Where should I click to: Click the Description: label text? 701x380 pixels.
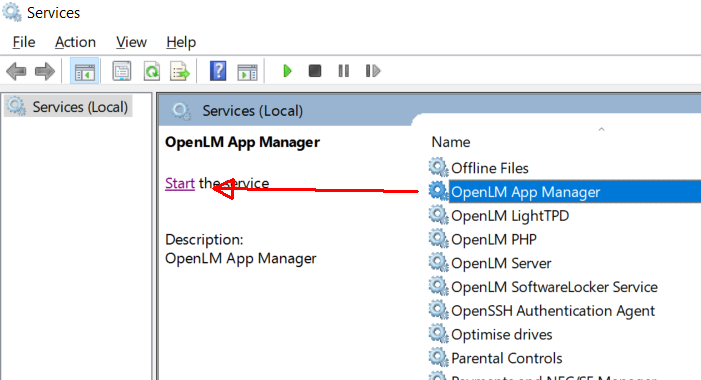tap(204, 240)
